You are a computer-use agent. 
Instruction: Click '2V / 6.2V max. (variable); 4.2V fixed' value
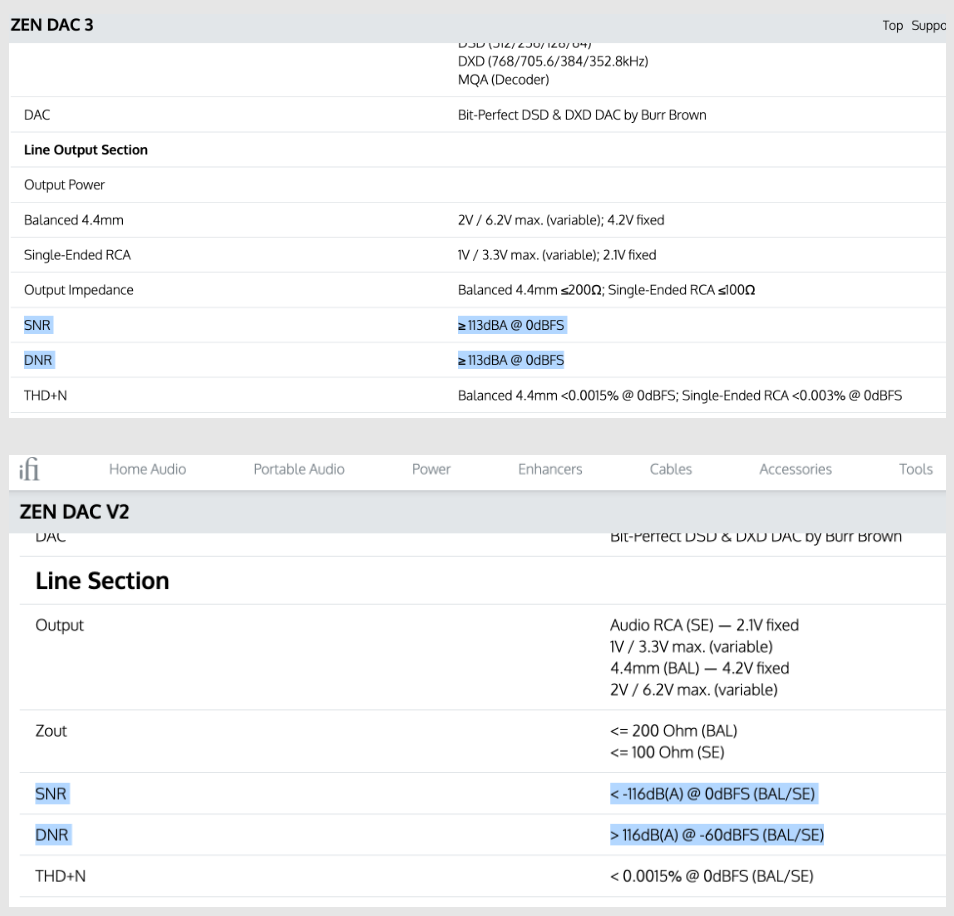pos(561,220)
